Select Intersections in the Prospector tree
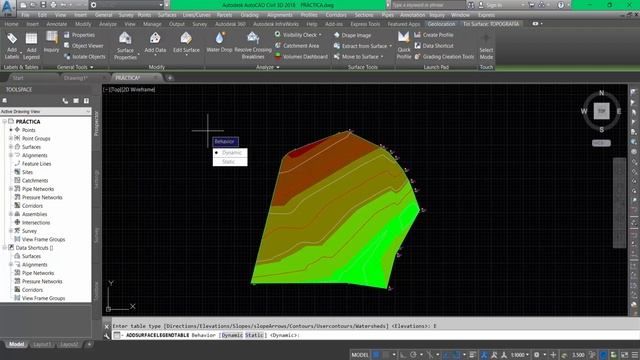 (x=36, y=222)
